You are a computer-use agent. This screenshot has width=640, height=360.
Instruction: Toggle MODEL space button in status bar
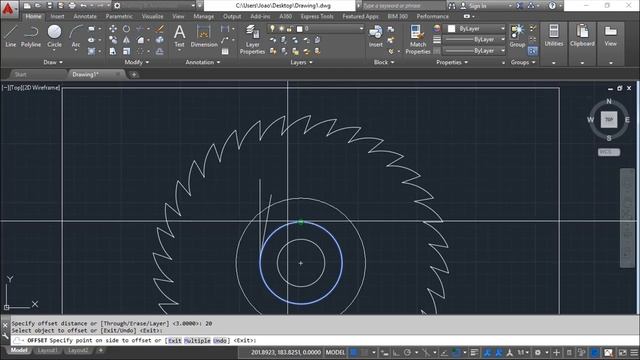[x=335, y=352]
